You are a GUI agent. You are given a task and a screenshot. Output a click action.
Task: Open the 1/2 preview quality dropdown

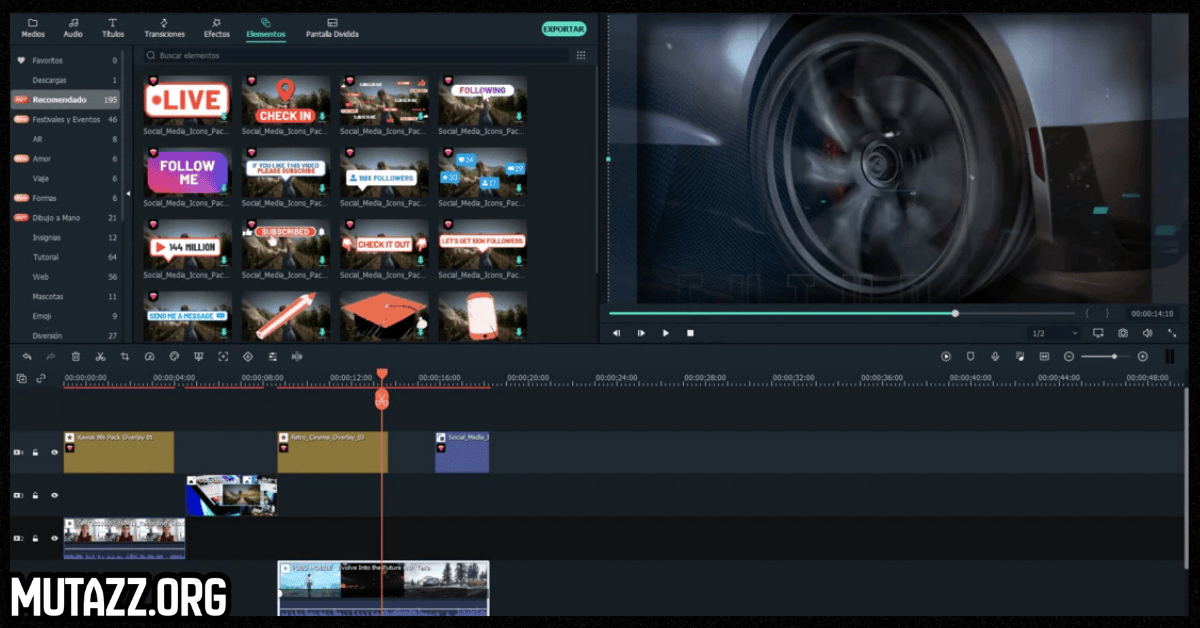(1054, 333)
